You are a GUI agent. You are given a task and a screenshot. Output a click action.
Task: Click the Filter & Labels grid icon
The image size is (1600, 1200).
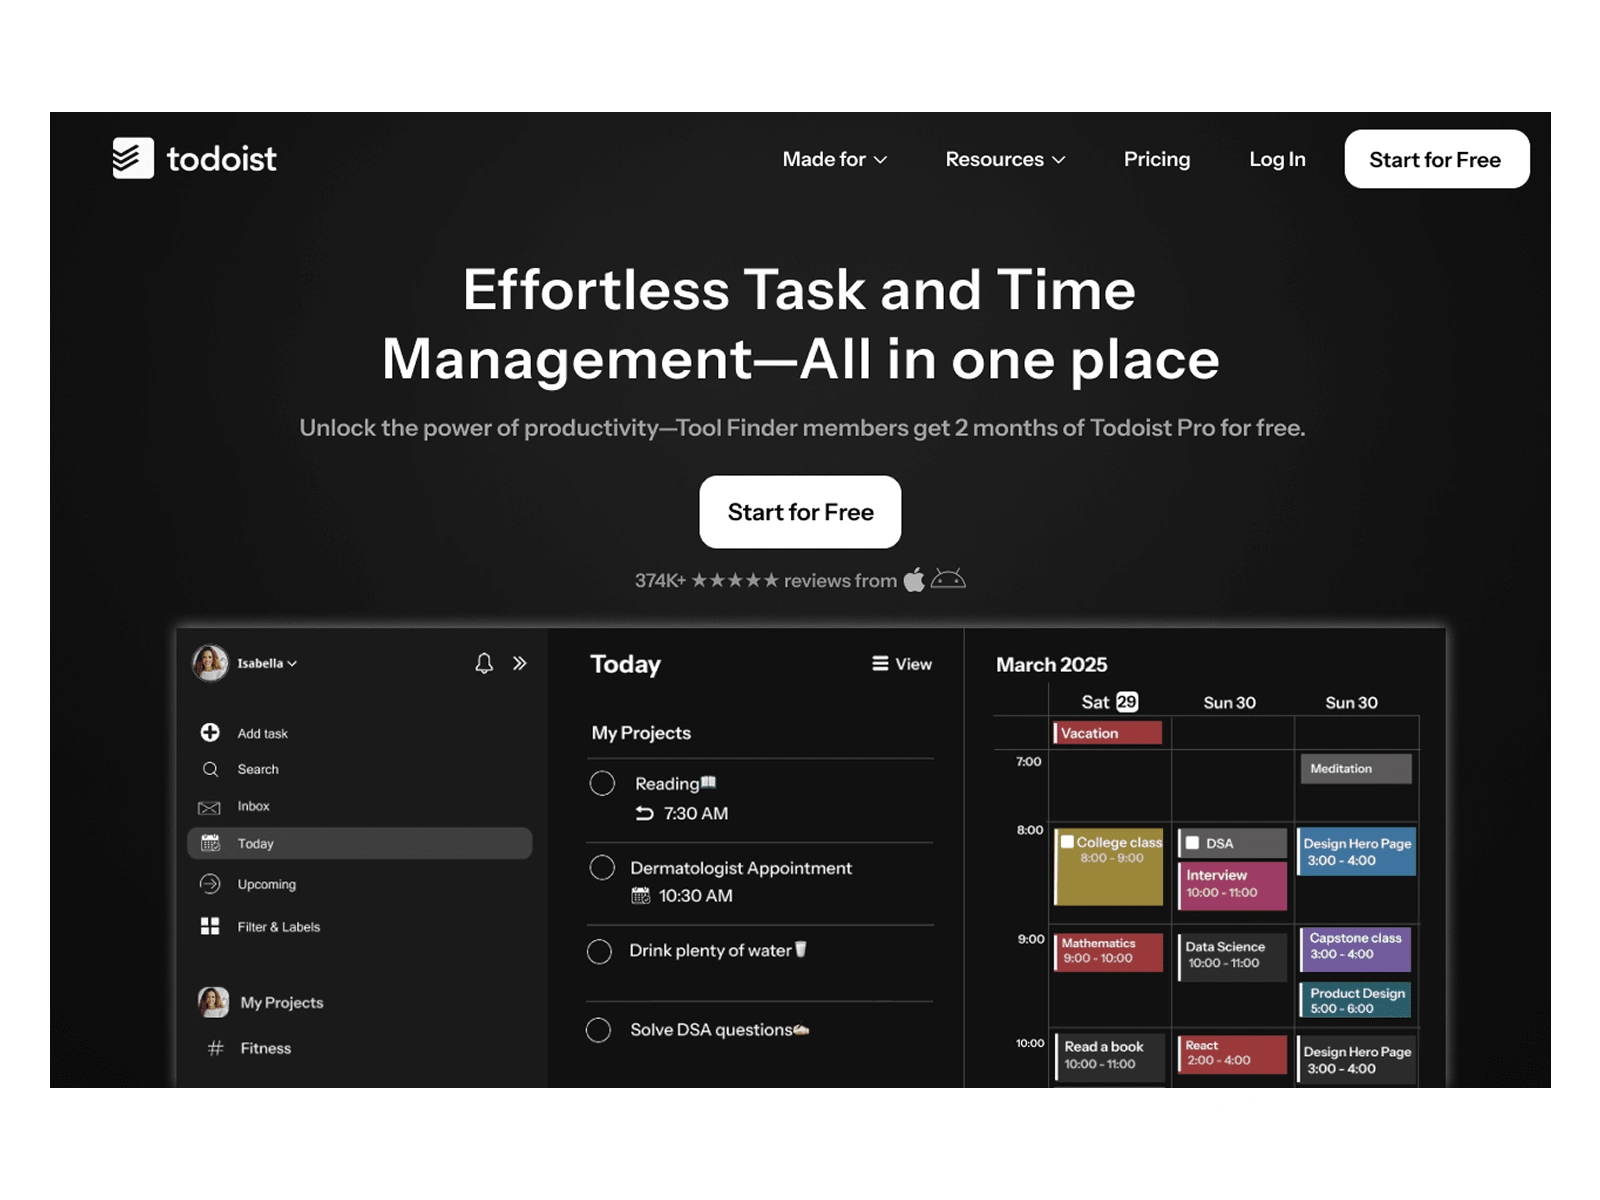[210, 926]
